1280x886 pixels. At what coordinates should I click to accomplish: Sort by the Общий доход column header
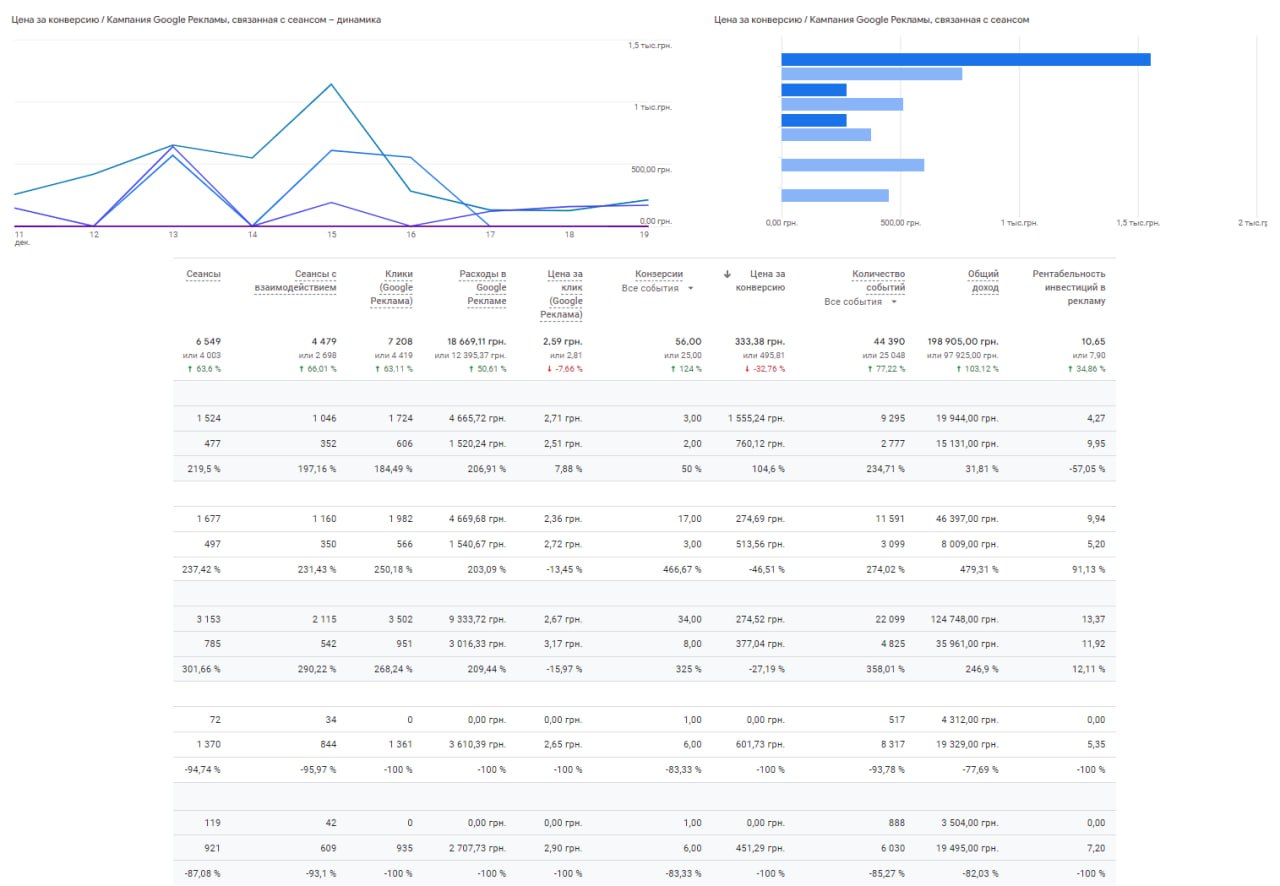[x=983, y=281]
